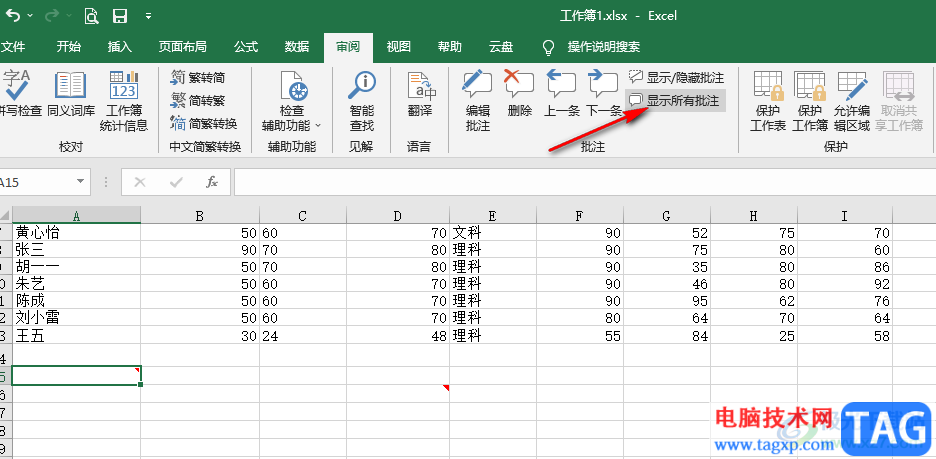Open 同义词库 thesaurus
This screenshot has height=459, width=936.
70,93
